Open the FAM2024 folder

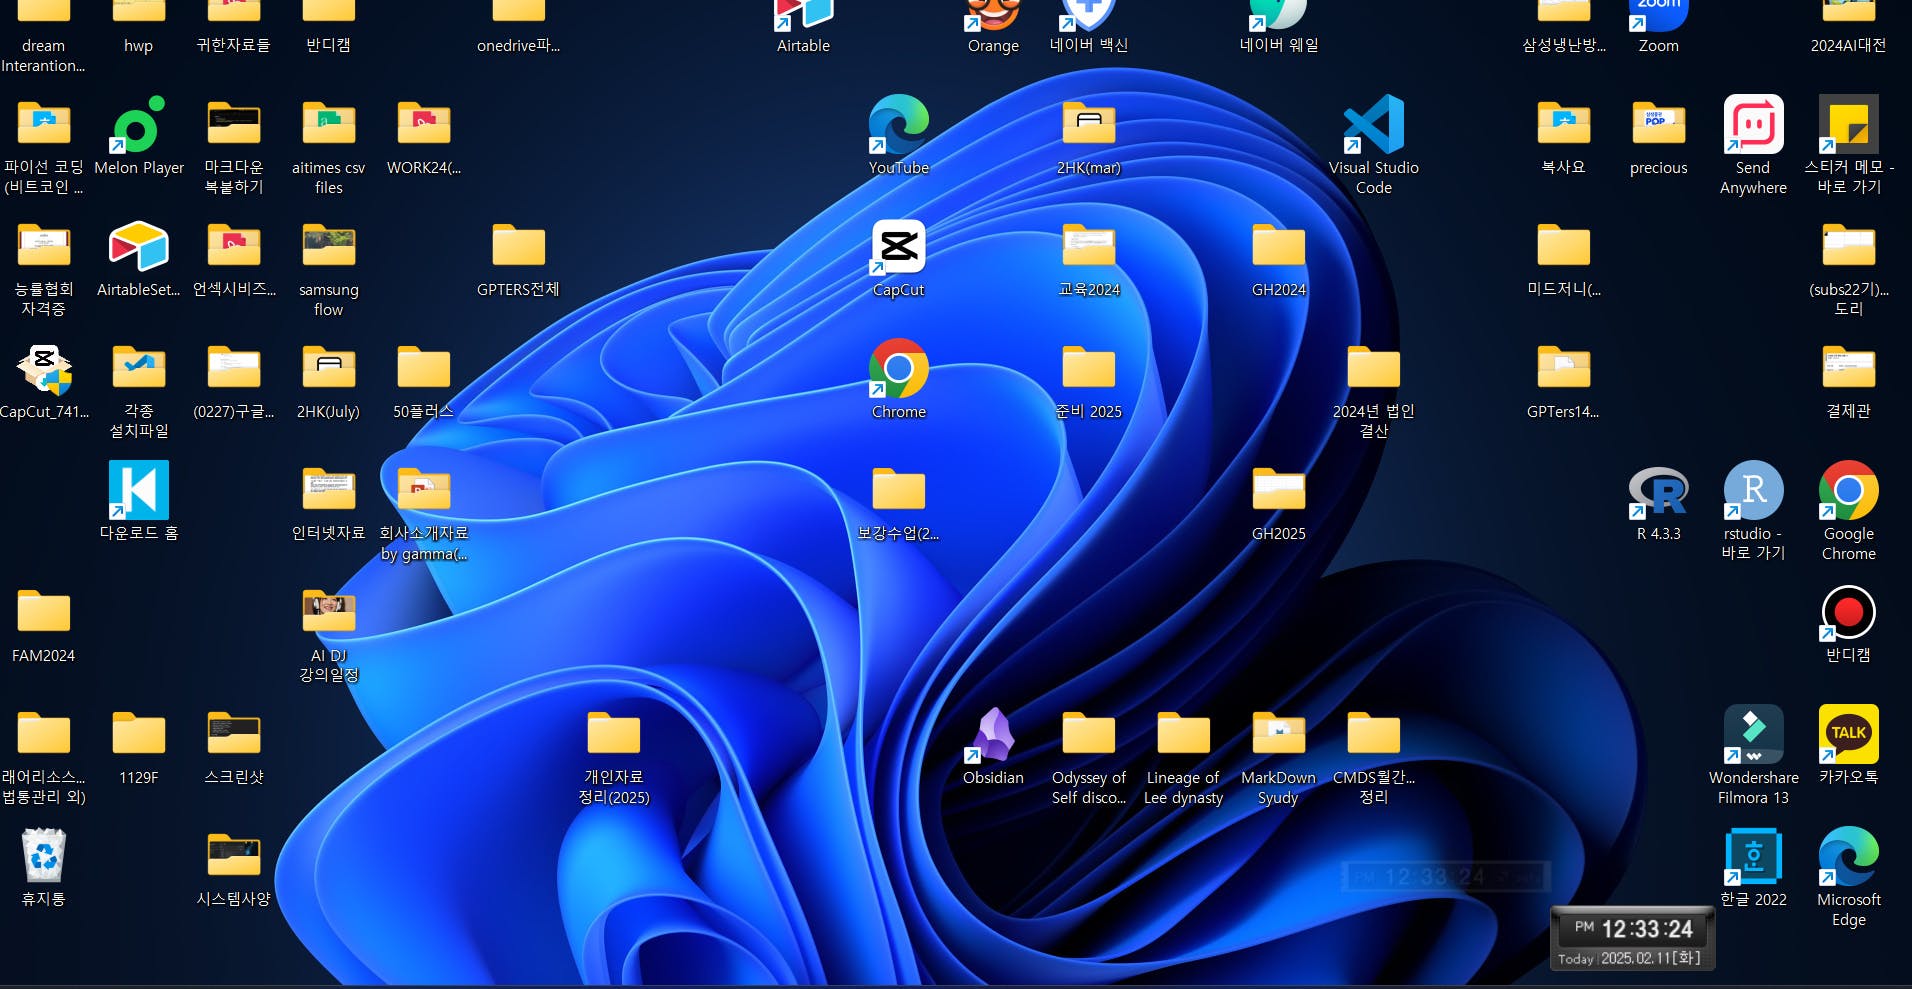click(43, 613)
